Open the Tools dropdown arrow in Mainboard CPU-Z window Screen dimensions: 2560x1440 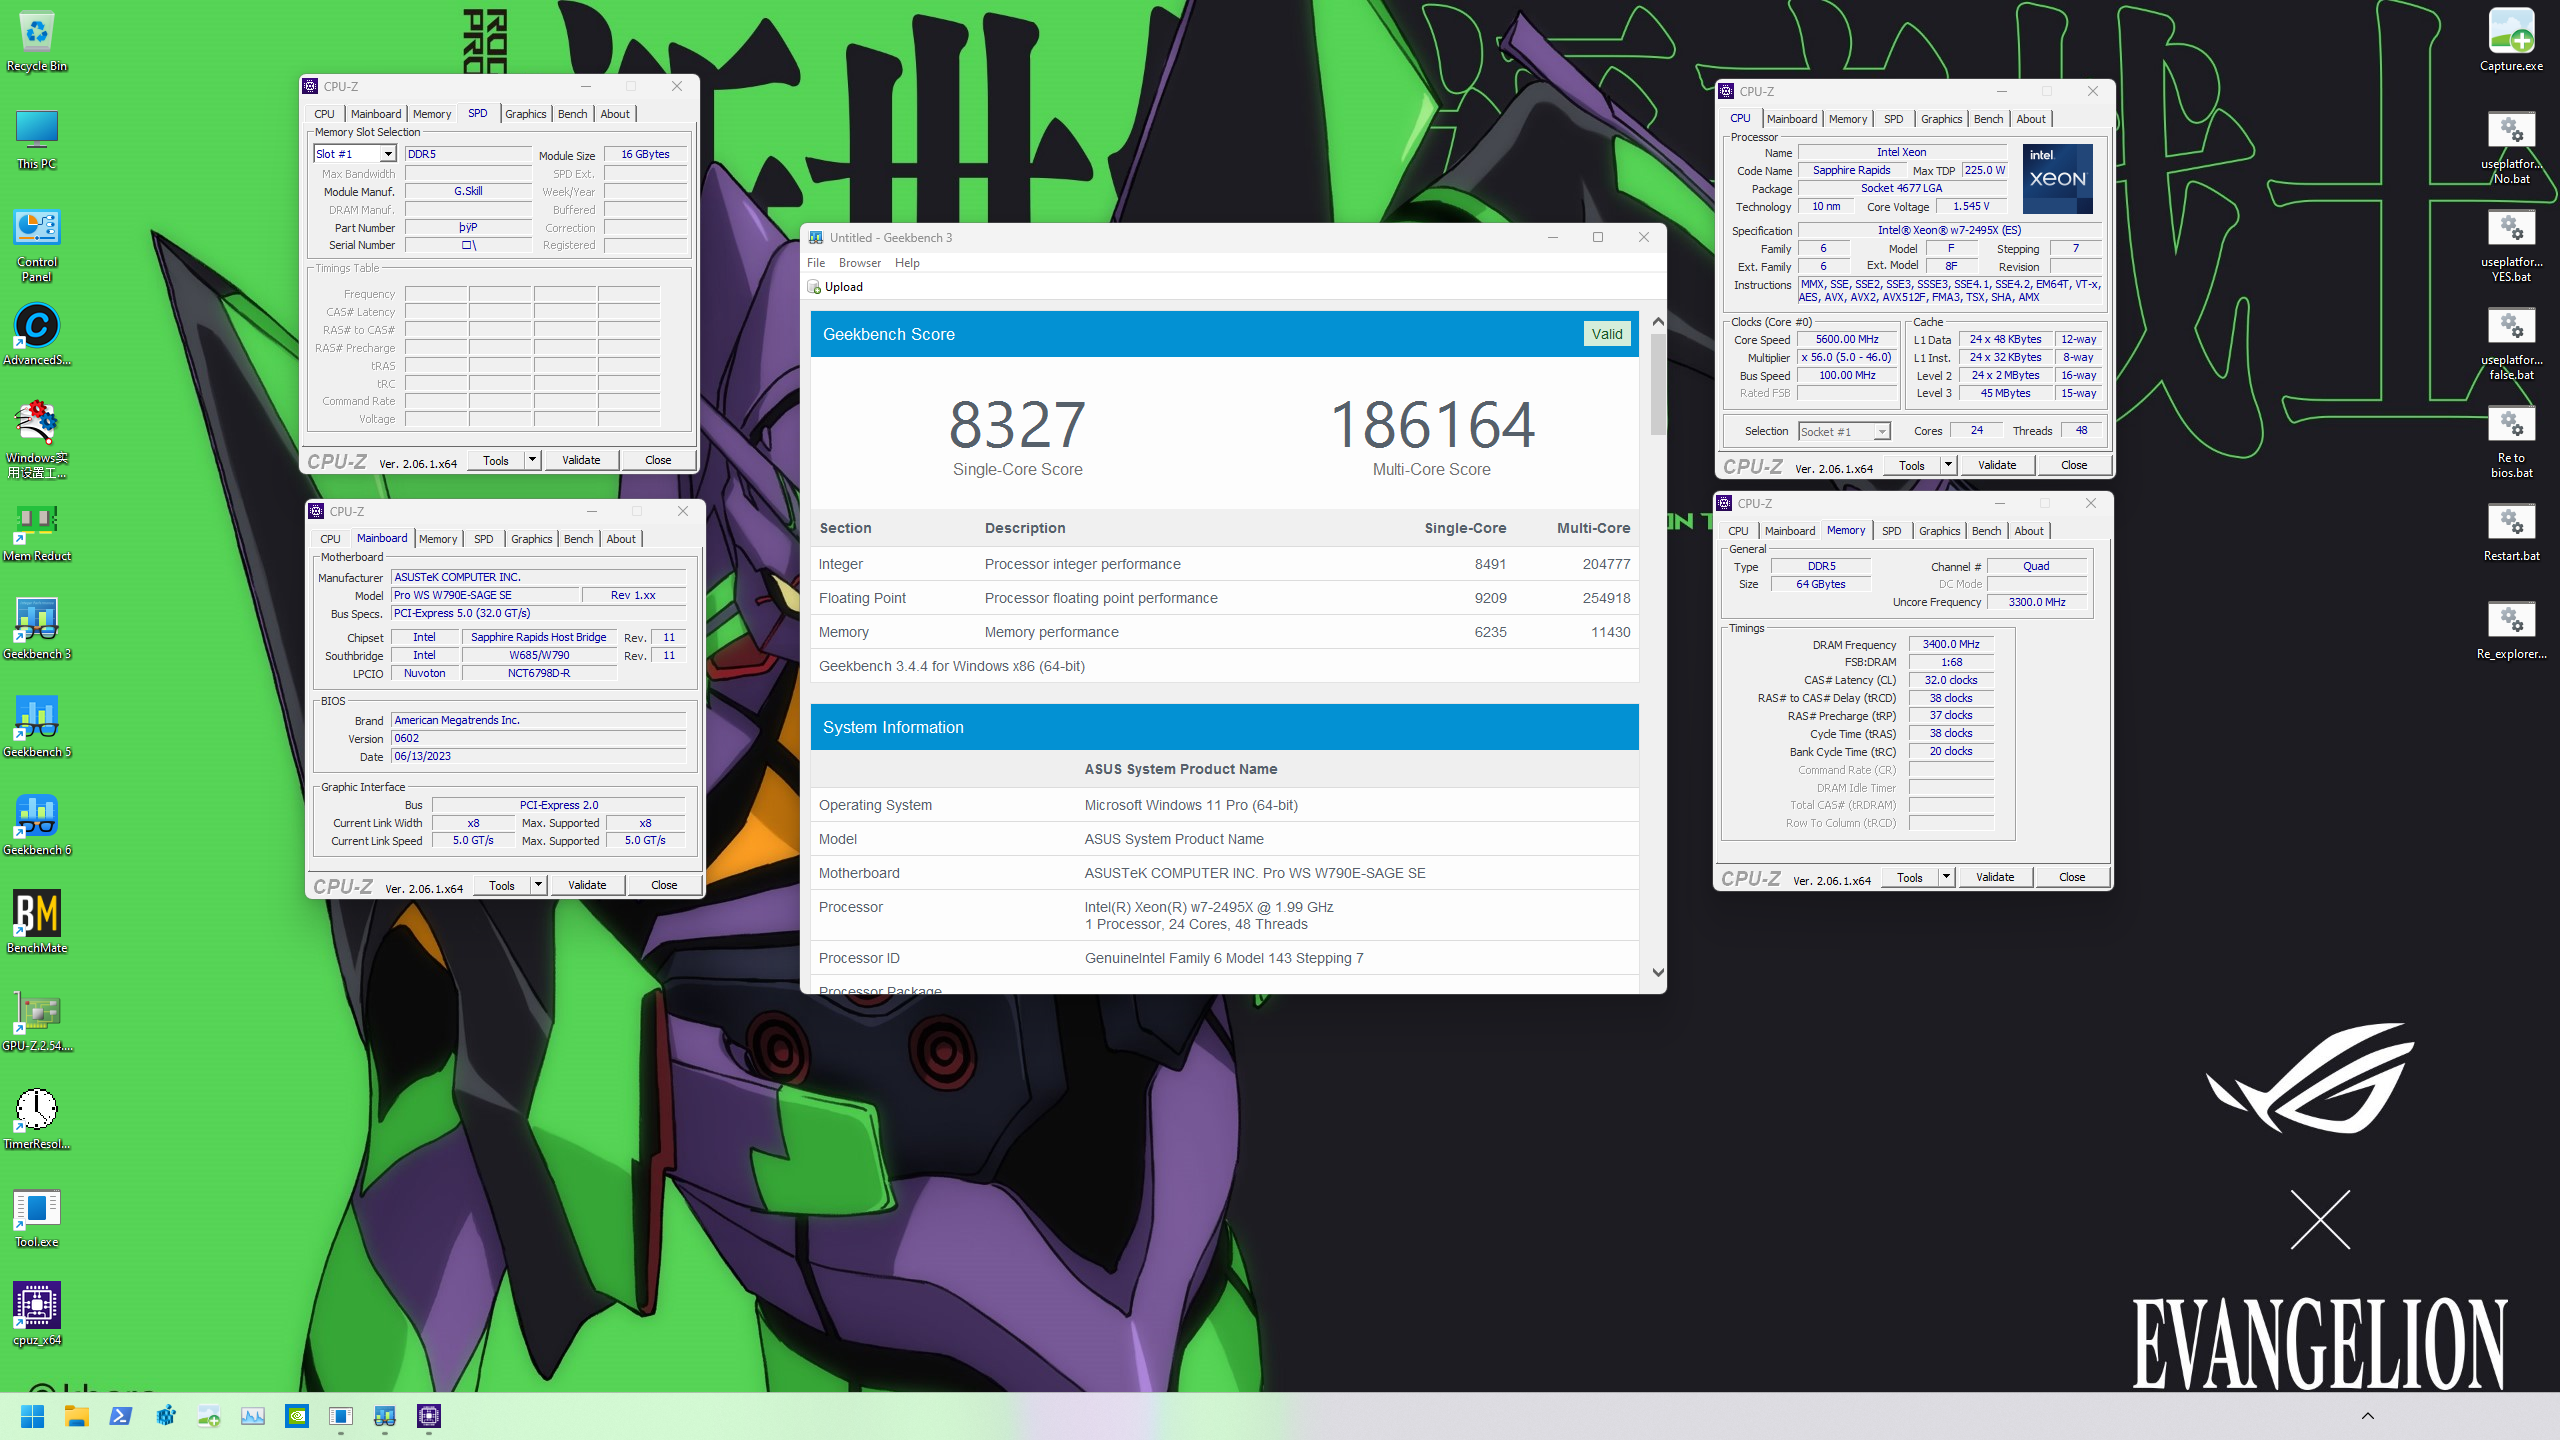point(539,885)
